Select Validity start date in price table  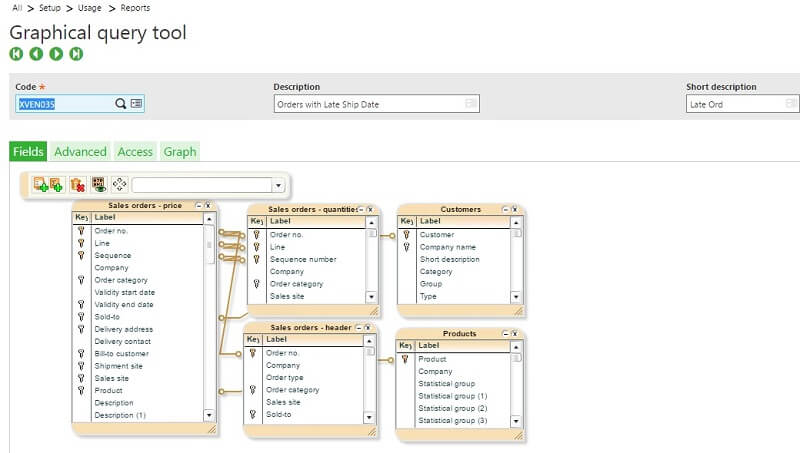pos(124,292)
